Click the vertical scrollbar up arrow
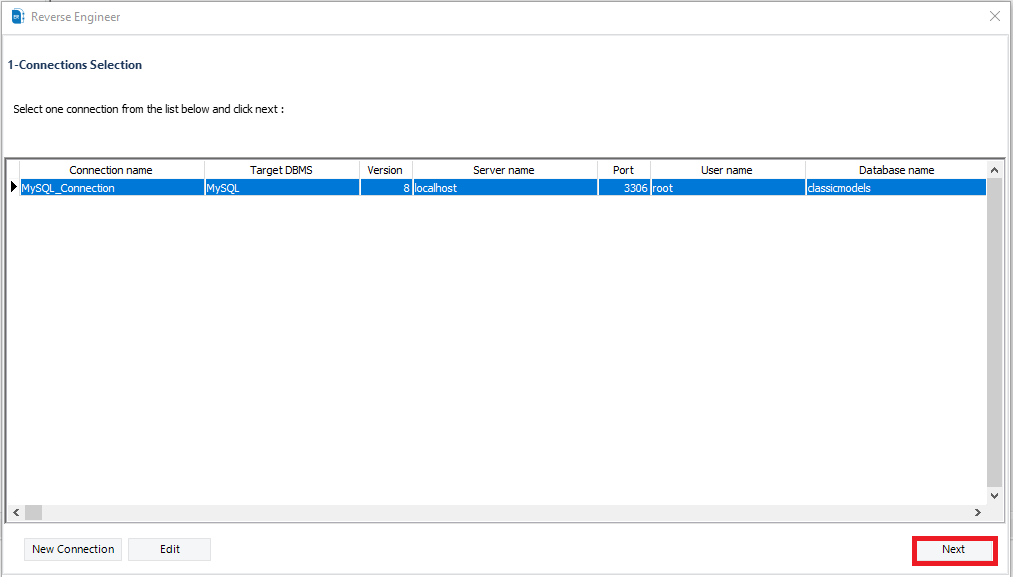The image size is (1013, 577). pos(994,169)
